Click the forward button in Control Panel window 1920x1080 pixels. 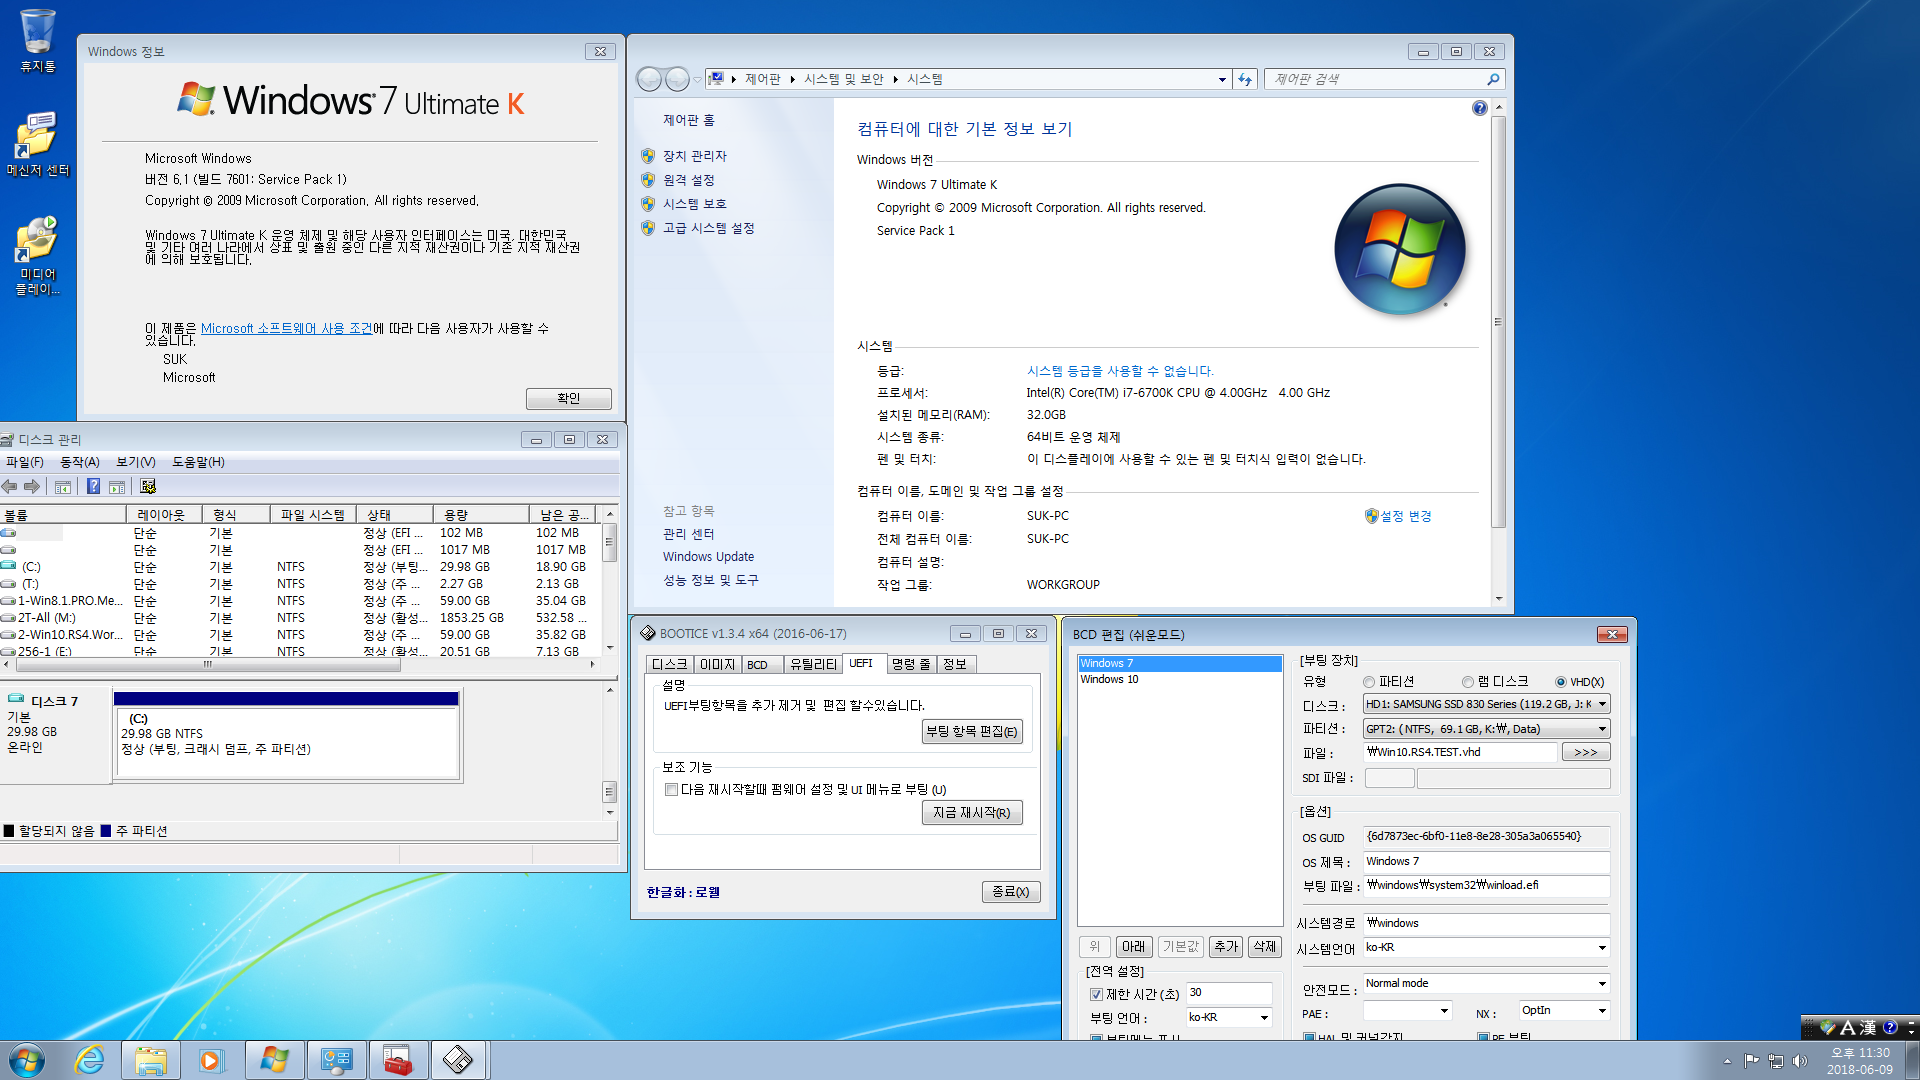677,79
